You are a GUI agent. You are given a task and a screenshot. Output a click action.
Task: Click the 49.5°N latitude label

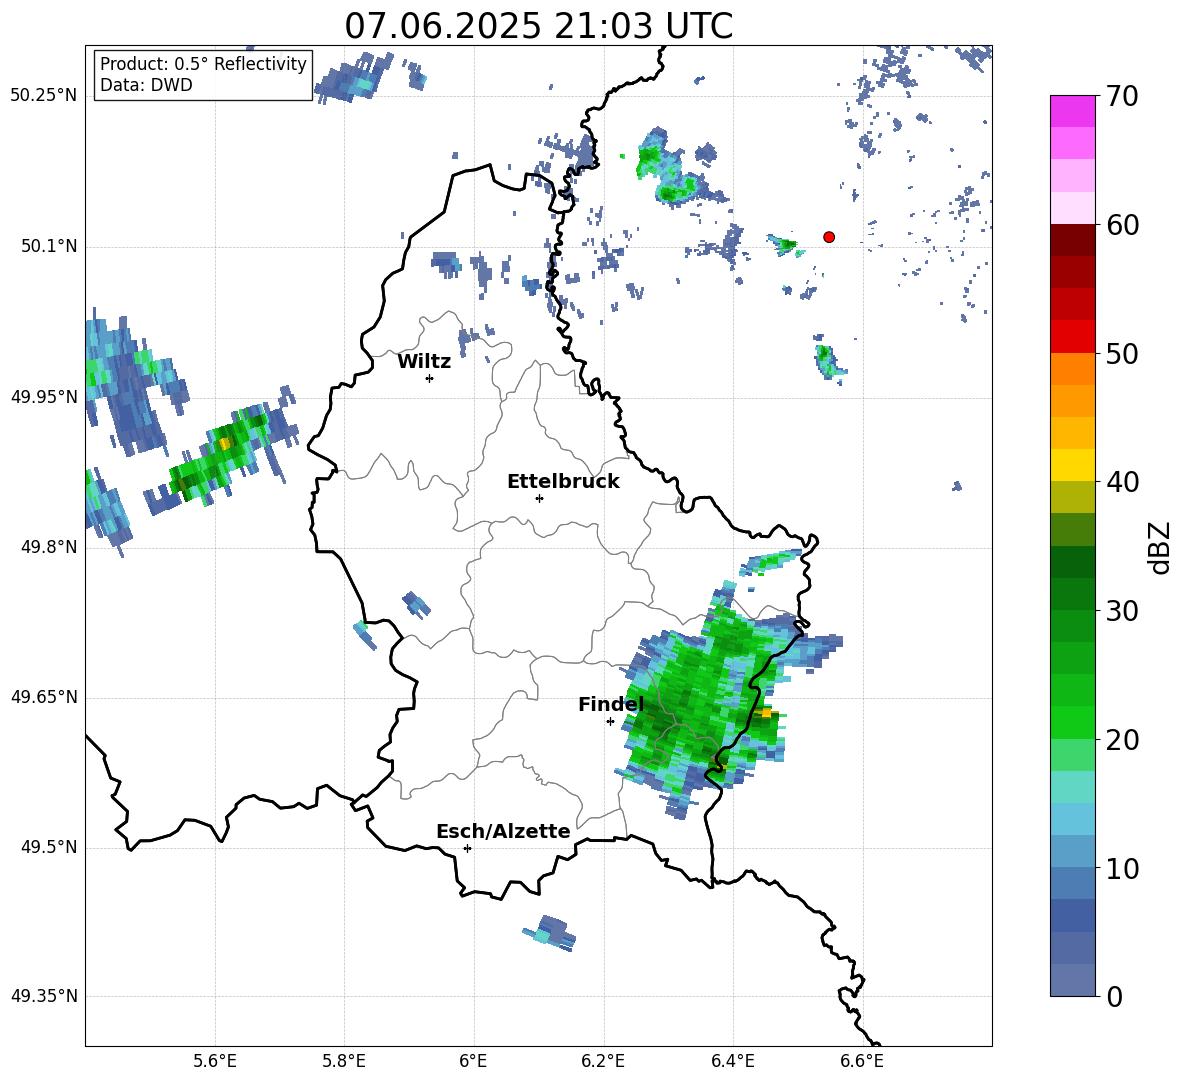(49, 847)
